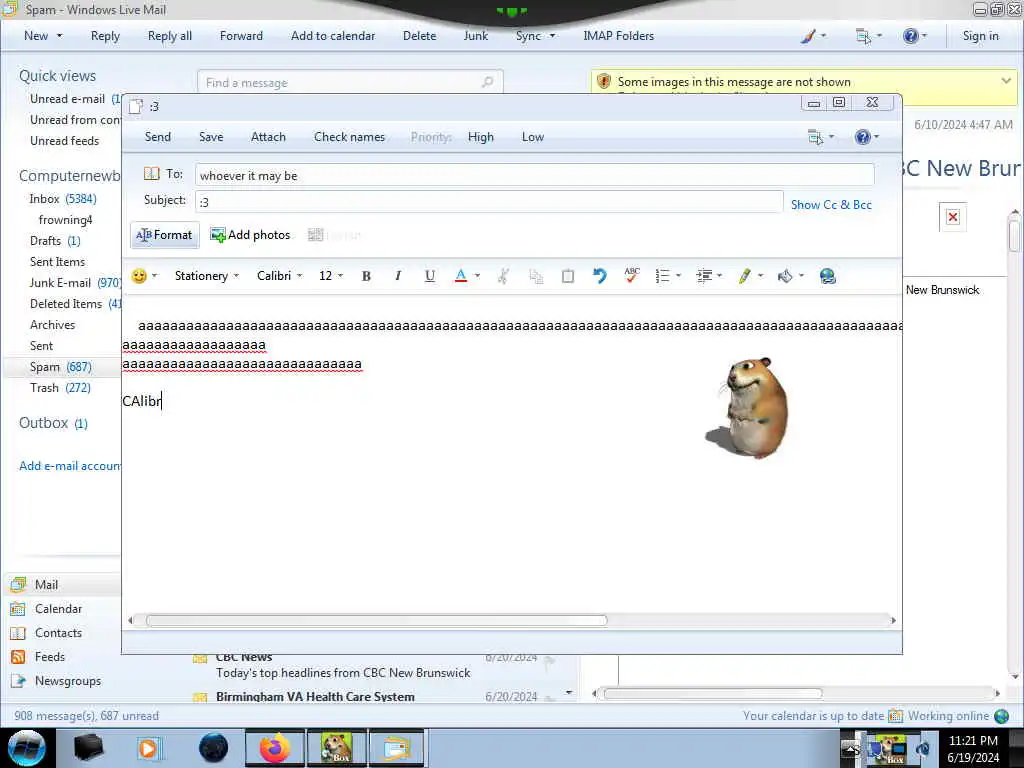Click the Undo arrow icon
Screen dimensions: 1024x768
[599, 276]
